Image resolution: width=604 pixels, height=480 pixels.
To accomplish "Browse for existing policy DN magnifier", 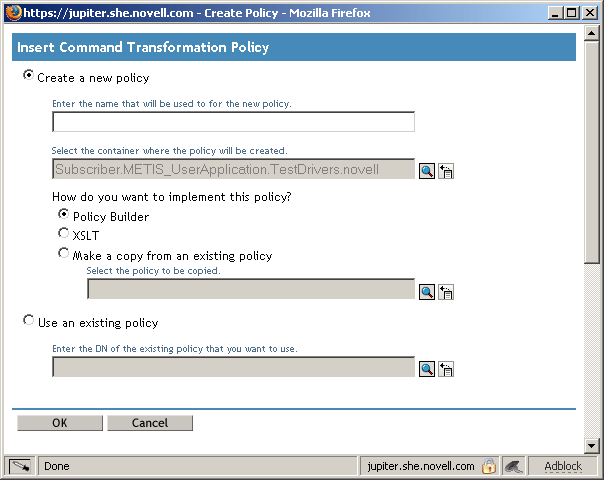I will coord(427,369).
